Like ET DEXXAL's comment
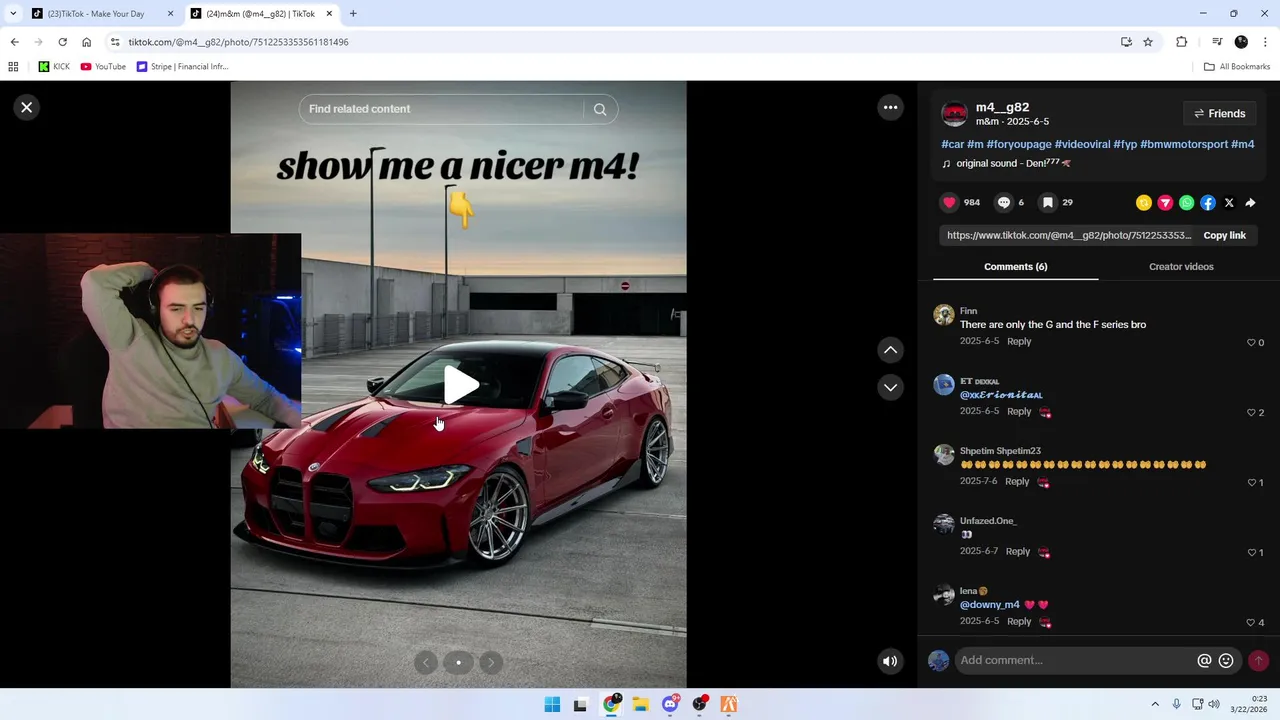 (x=1251, y=412)
